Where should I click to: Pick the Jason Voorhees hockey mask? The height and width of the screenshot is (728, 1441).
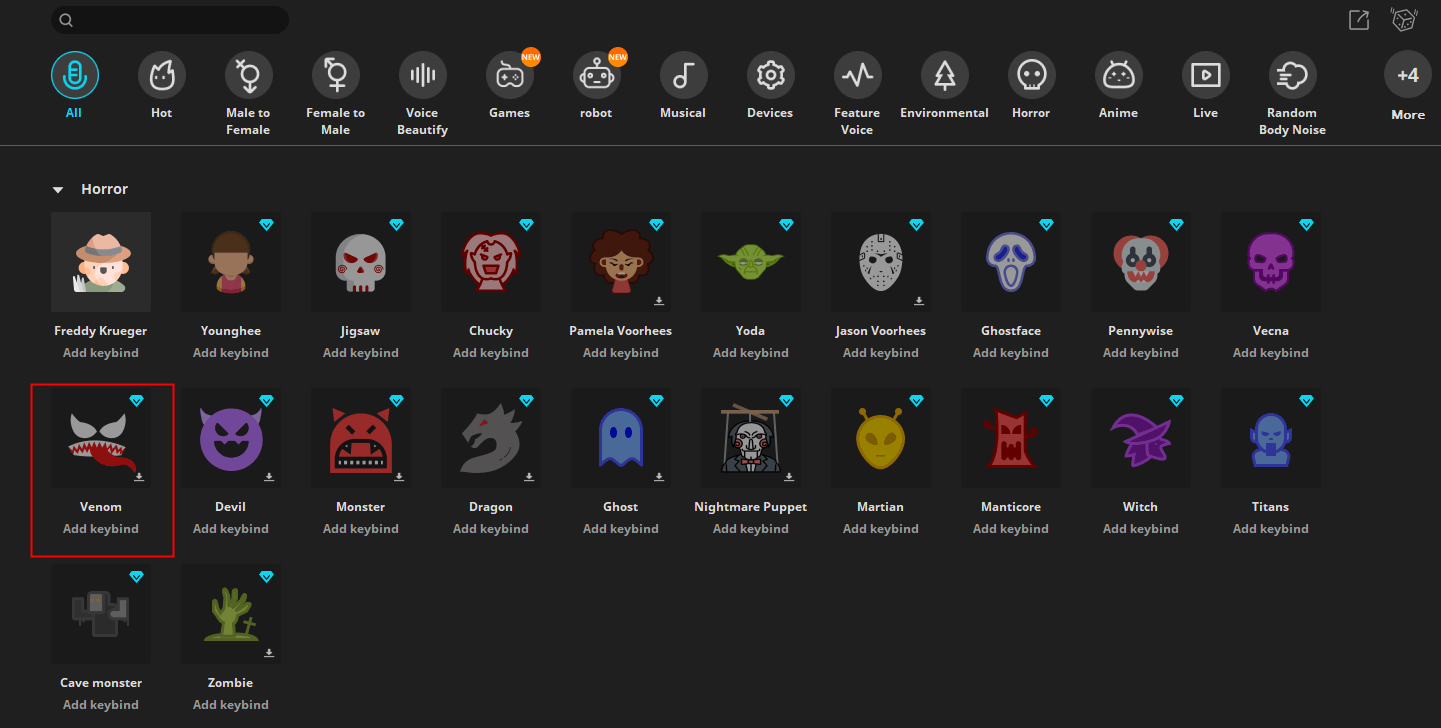(881, 262)
